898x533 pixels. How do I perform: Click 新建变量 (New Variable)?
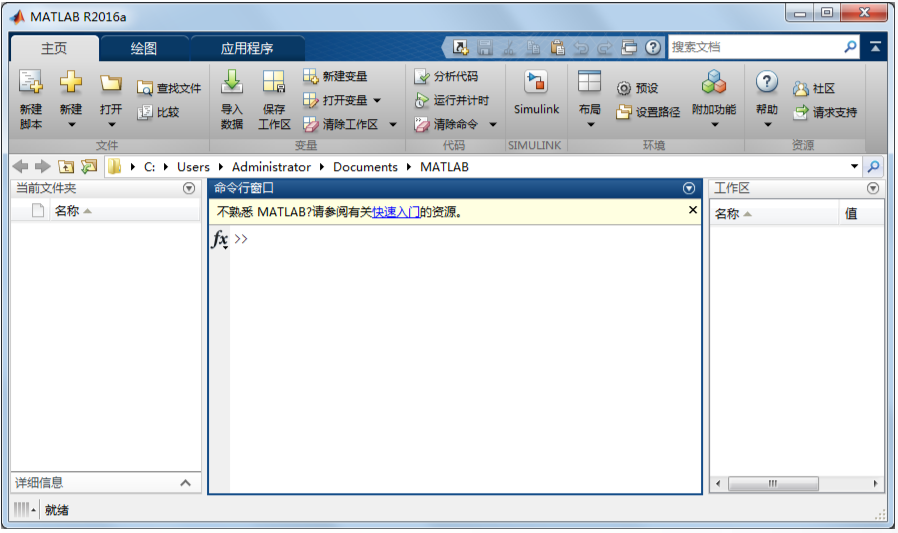tap(335, 76)
